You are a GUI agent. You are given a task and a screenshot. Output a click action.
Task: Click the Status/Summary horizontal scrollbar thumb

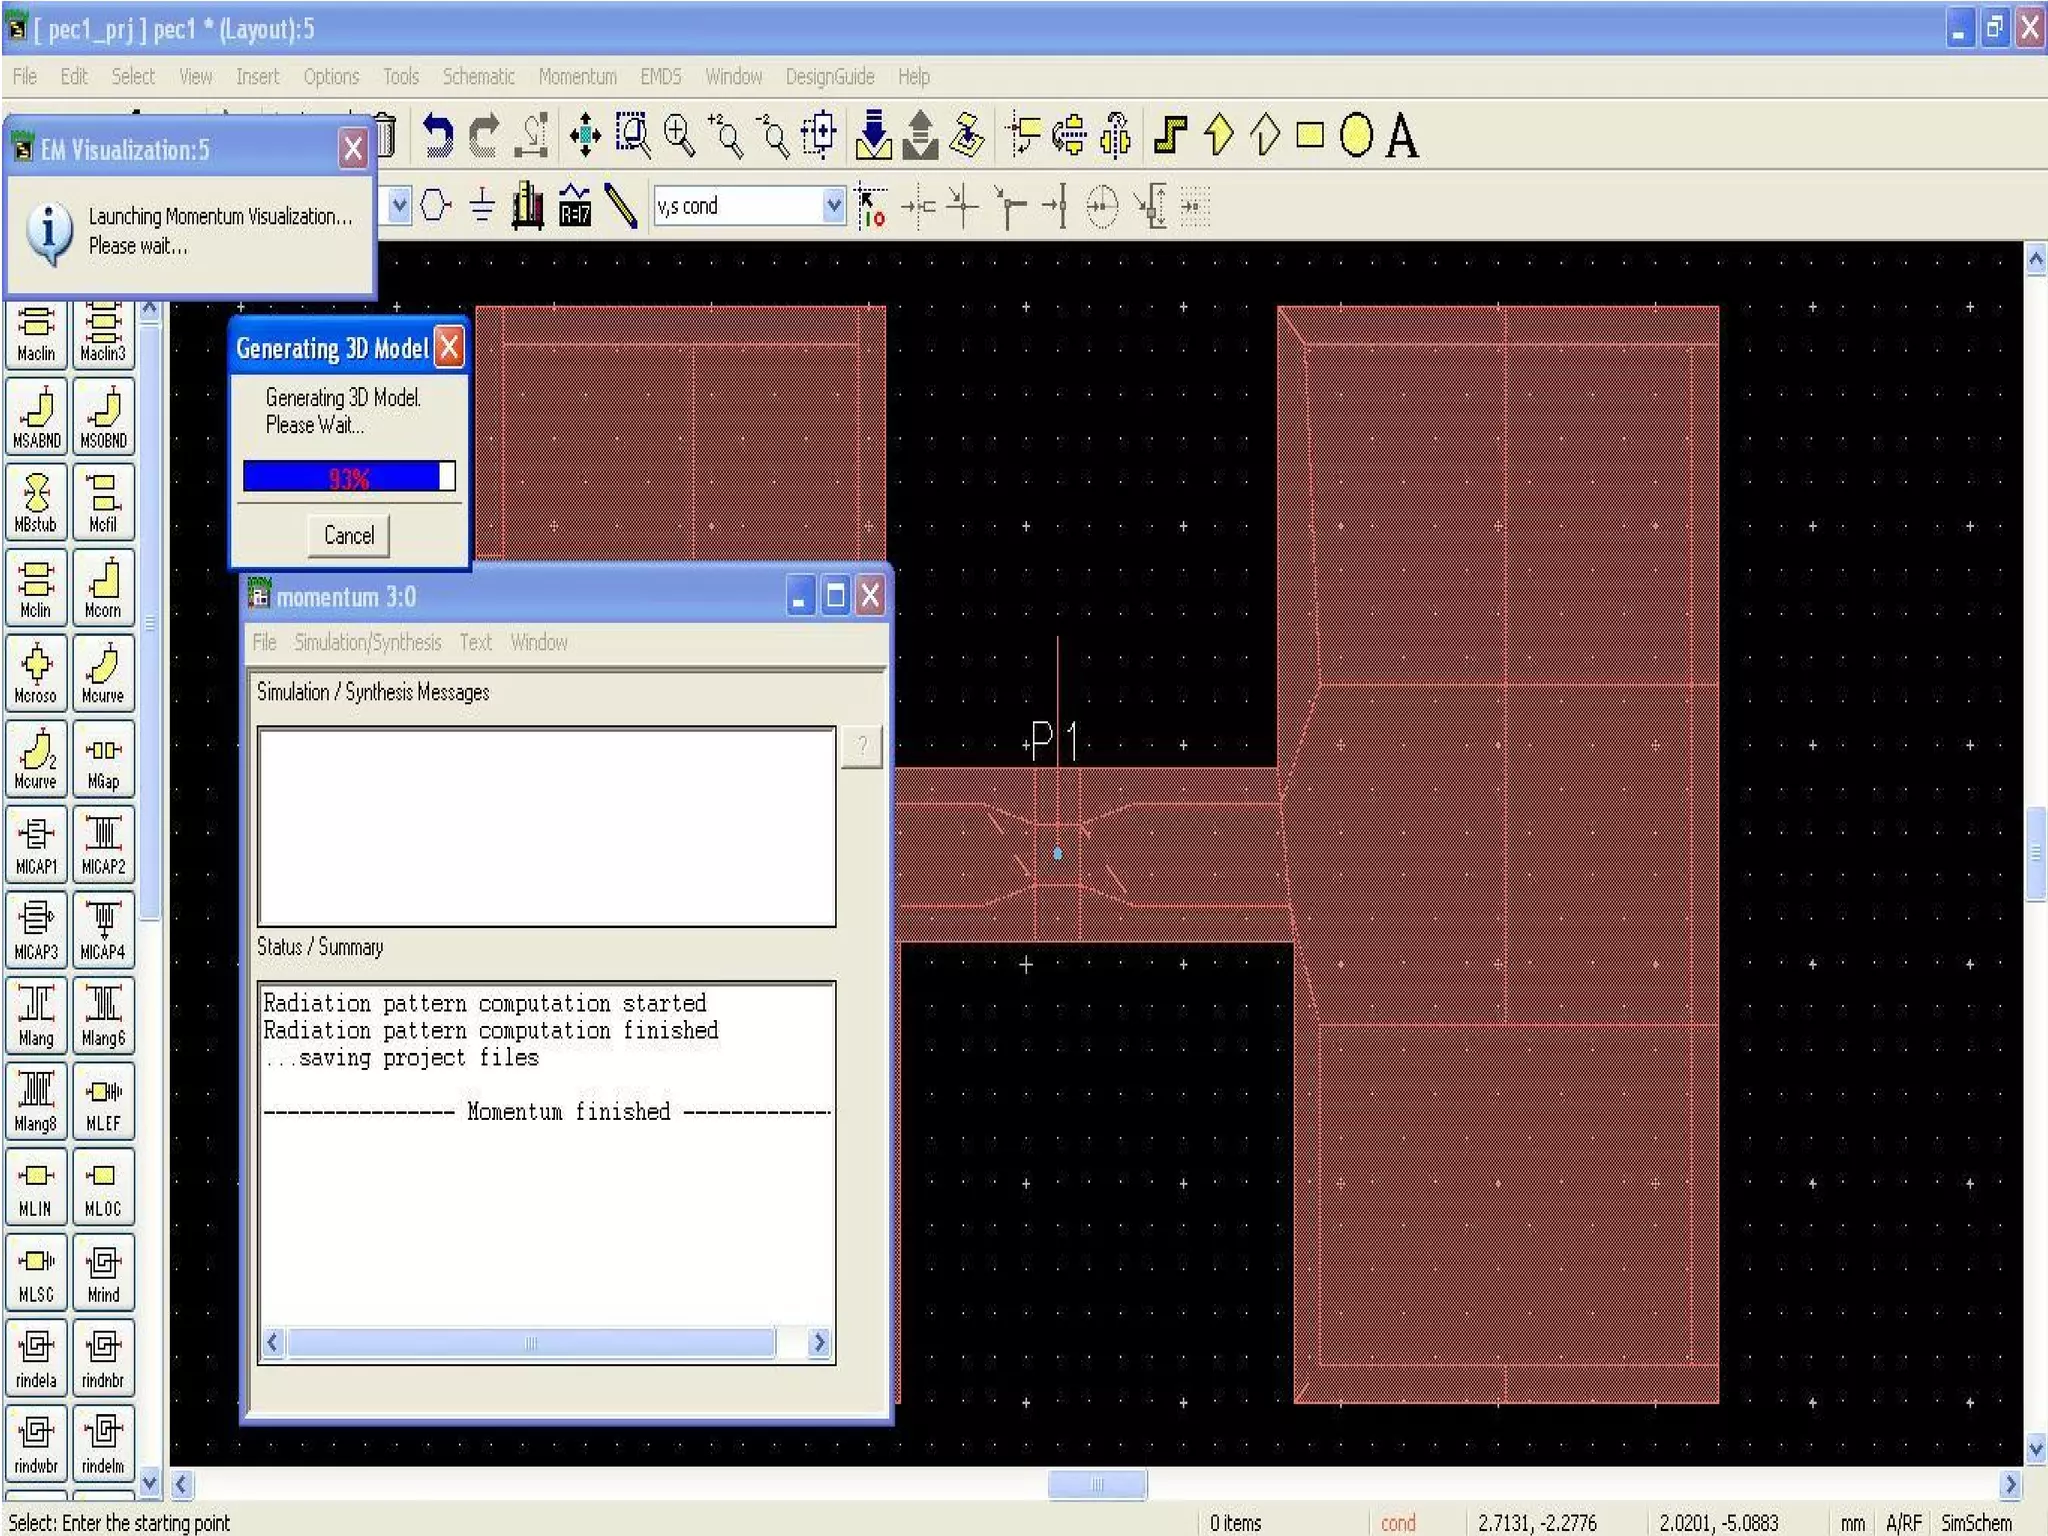pyautogui.click(x=530, y=1342)
